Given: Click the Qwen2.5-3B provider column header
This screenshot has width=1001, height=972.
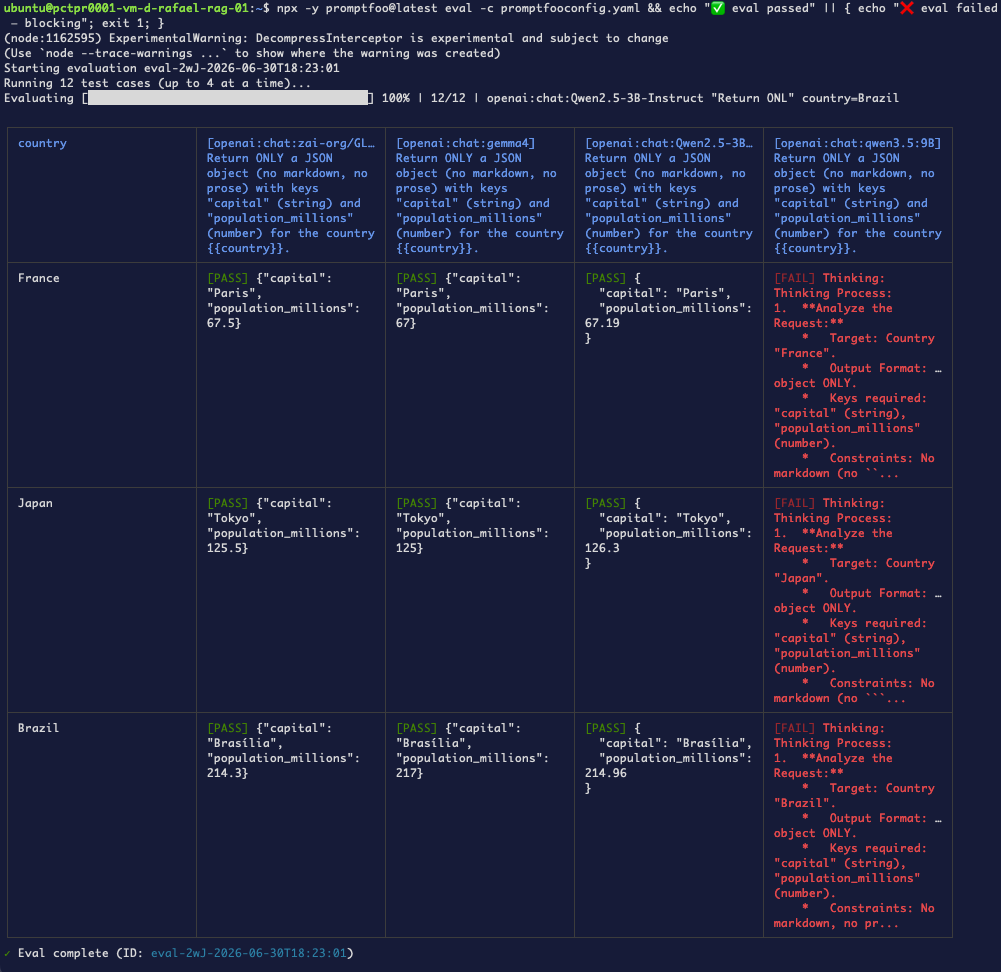Looking at the screenshot, I should coord(668,195).
